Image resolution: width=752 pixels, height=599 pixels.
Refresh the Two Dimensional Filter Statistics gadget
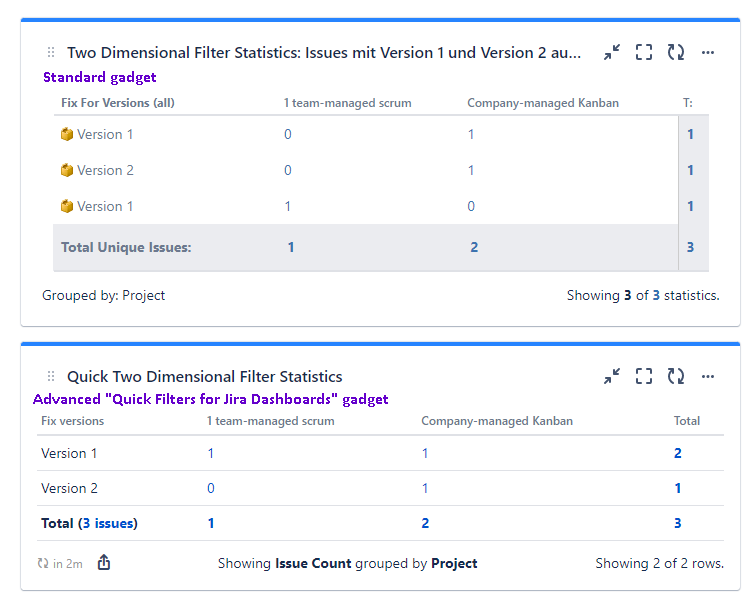click(676, 52)
